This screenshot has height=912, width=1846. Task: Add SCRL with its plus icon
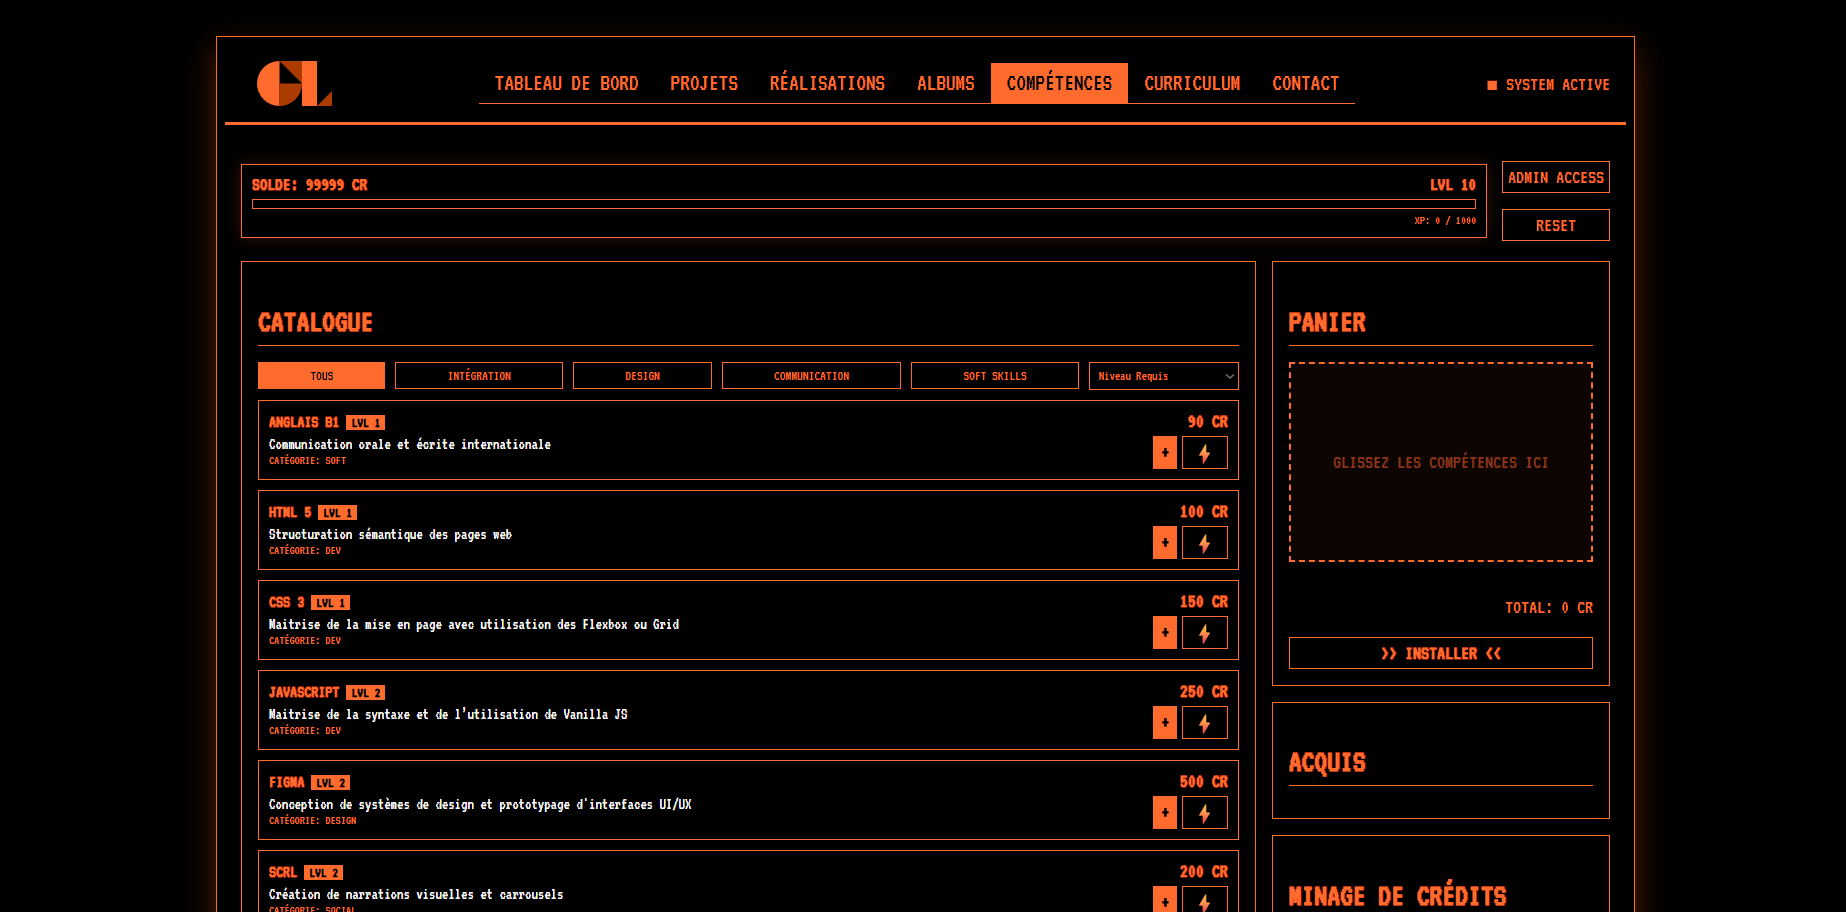tap(1165, 899)
